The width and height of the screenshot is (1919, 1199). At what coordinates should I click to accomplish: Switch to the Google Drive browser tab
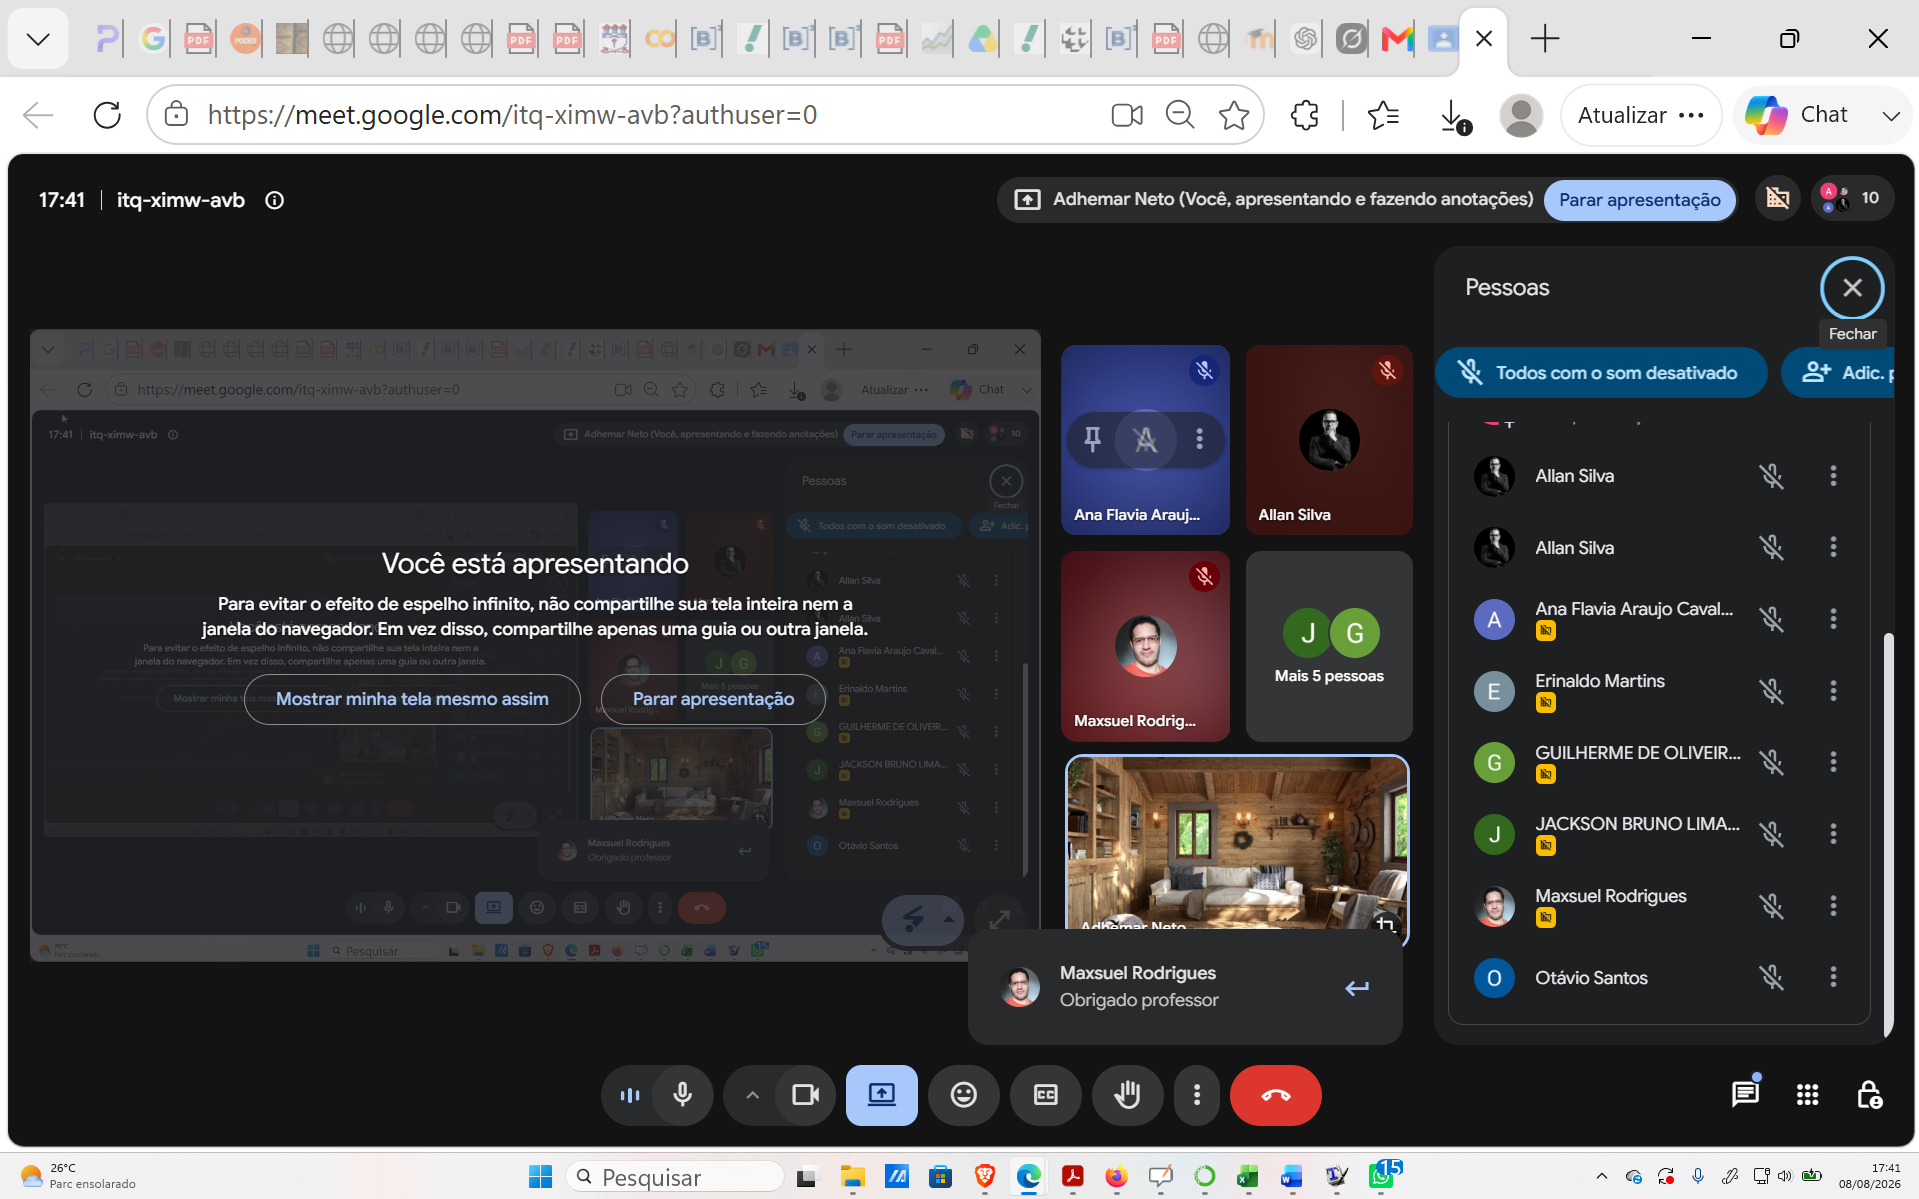982,39
